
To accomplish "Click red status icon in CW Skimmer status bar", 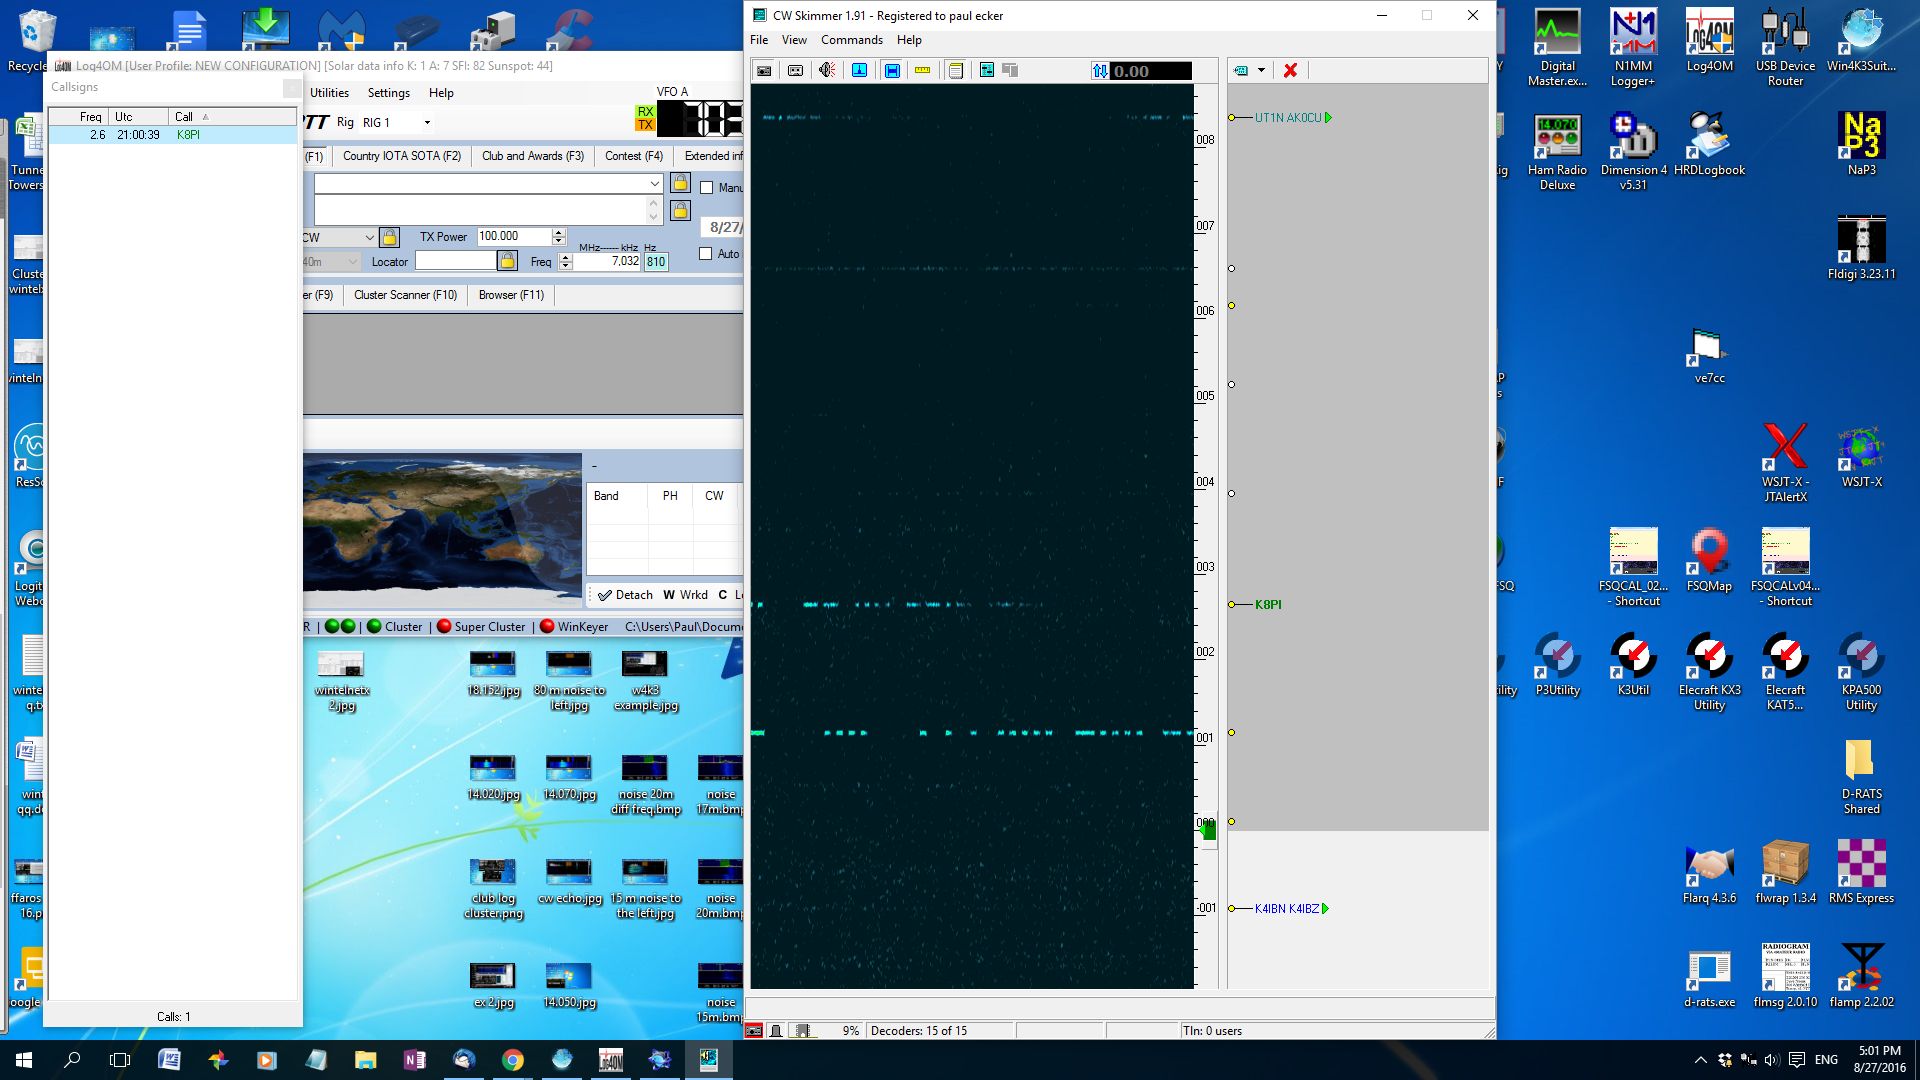I will tap(754, 1030).
